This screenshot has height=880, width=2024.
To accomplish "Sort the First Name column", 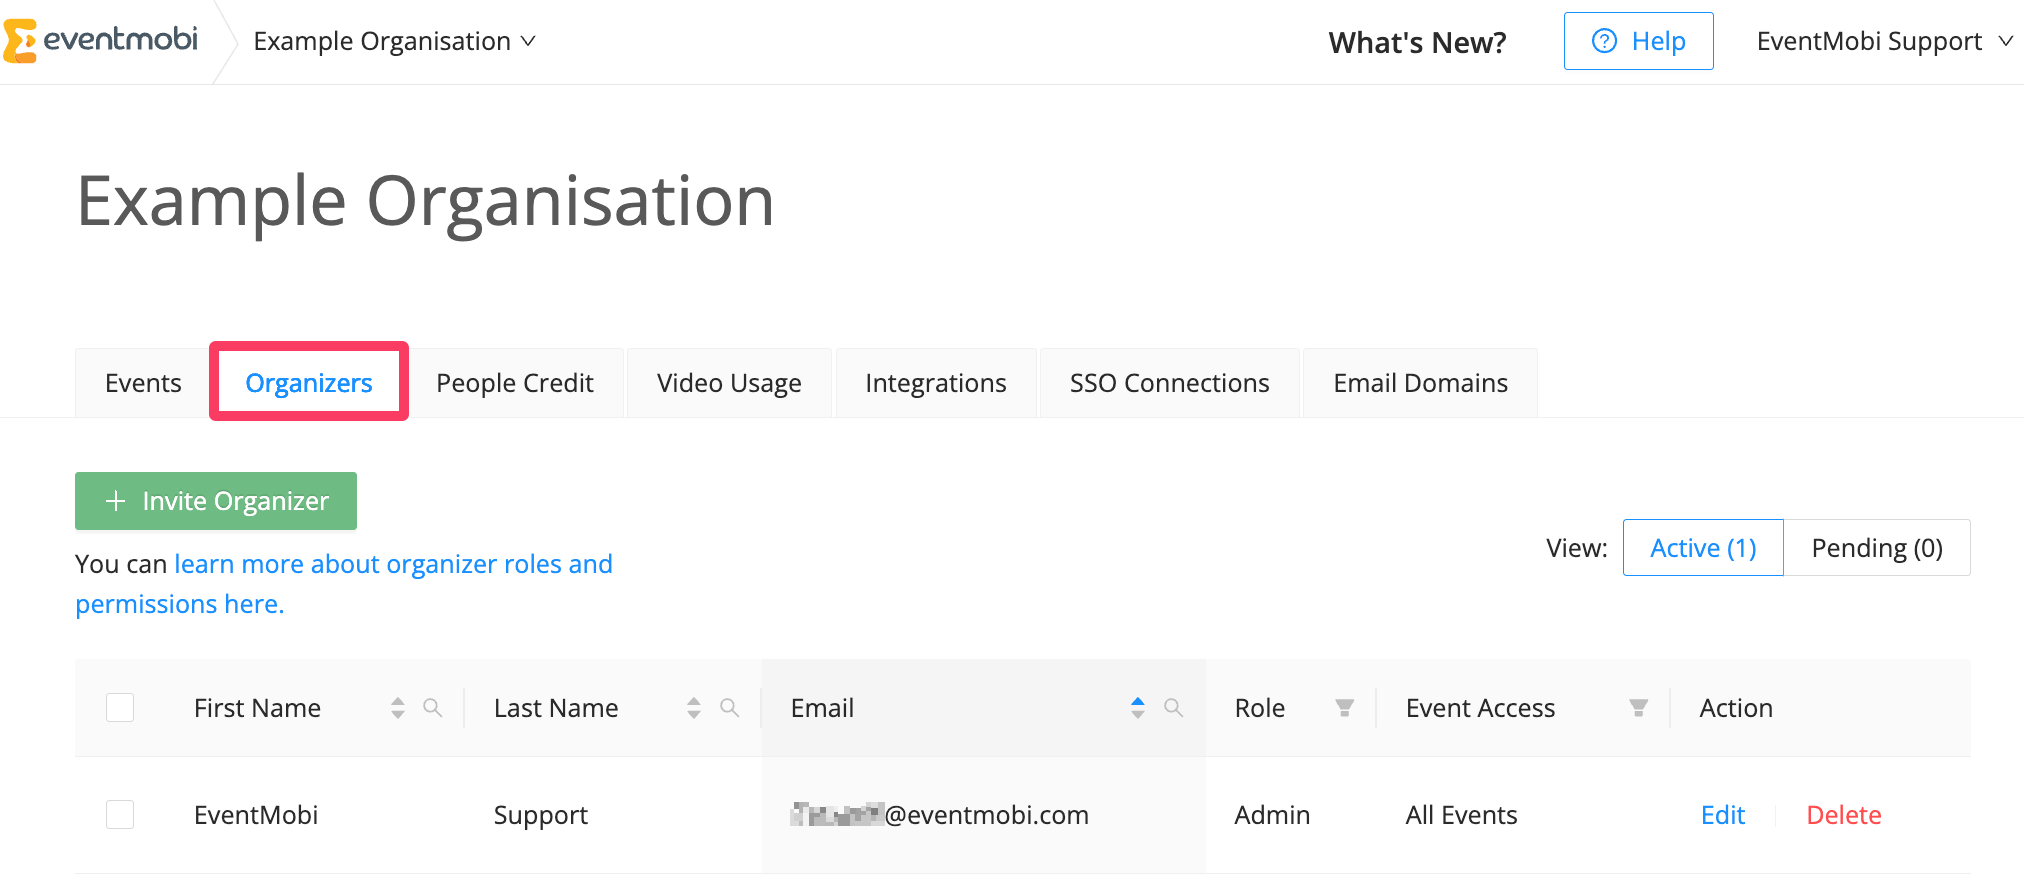I will pos(398,708).
